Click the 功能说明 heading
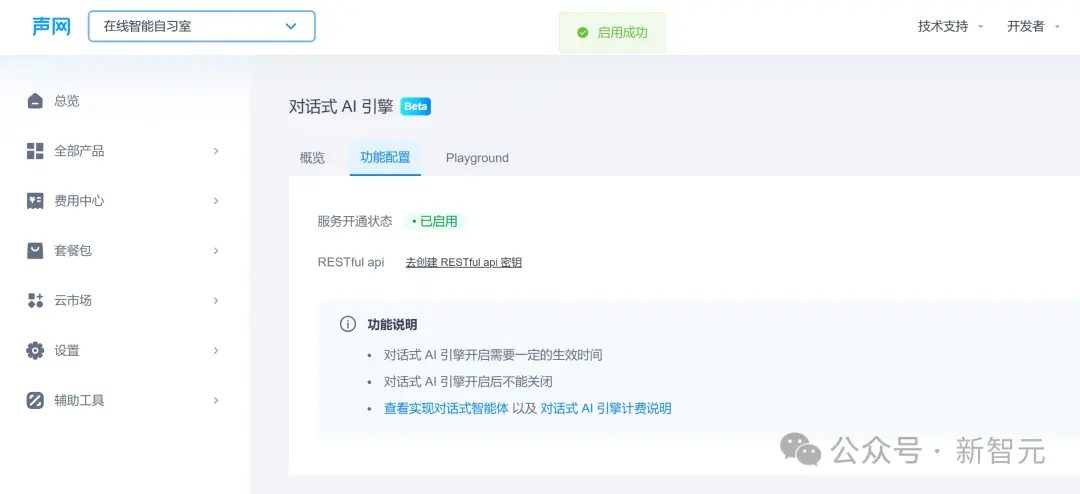 [x=392, y=325]
